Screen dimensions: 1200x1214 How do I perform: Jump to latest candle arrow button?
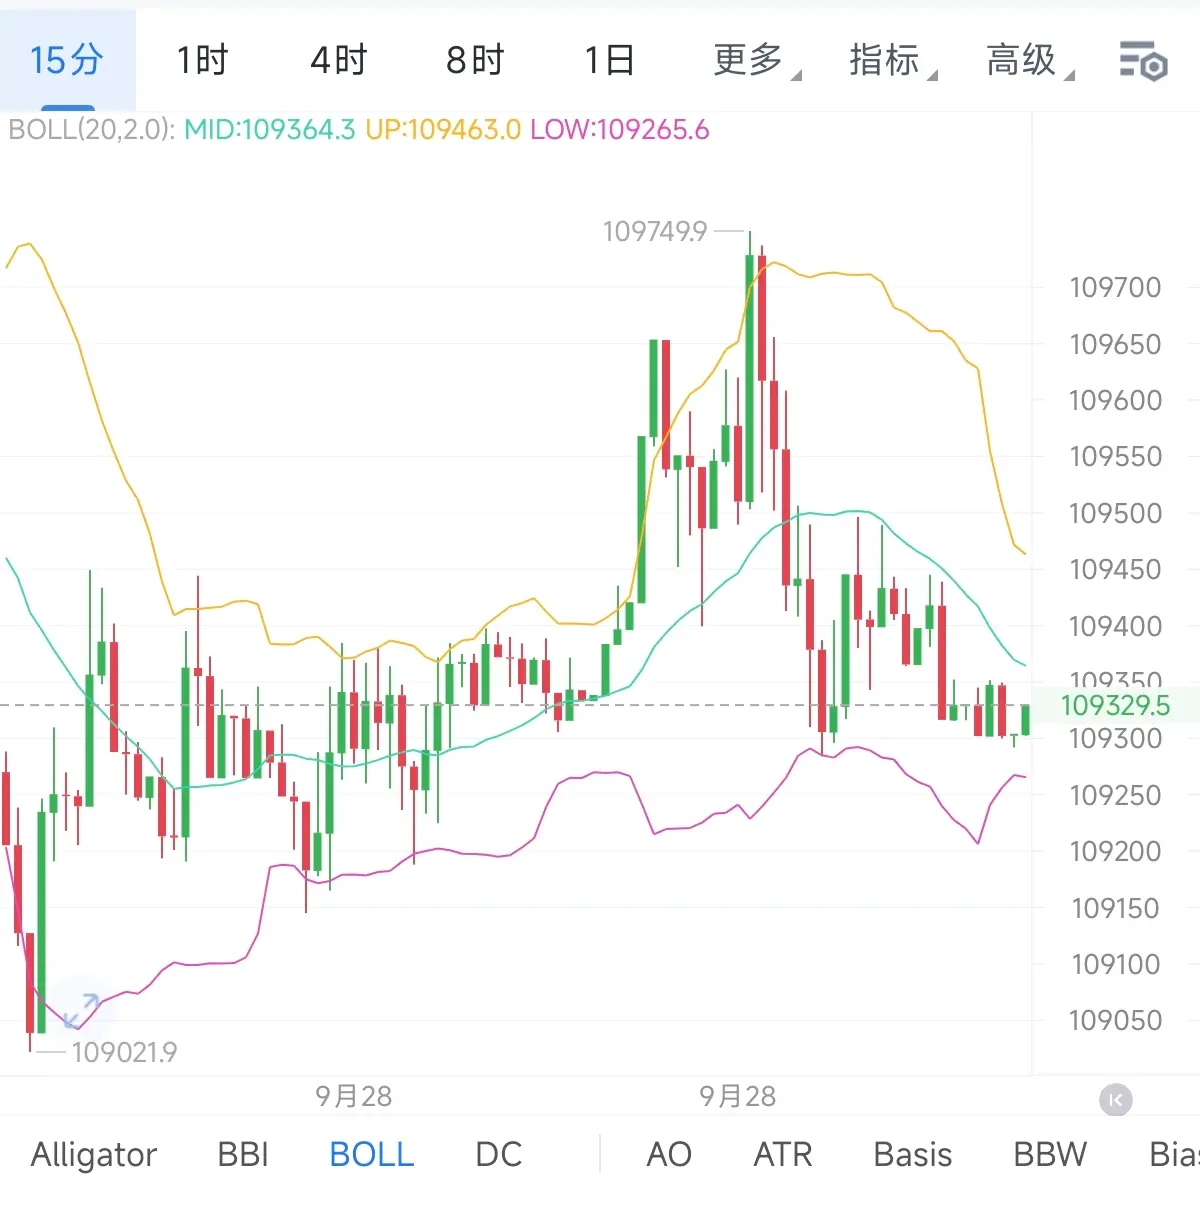(1116, 1100)
